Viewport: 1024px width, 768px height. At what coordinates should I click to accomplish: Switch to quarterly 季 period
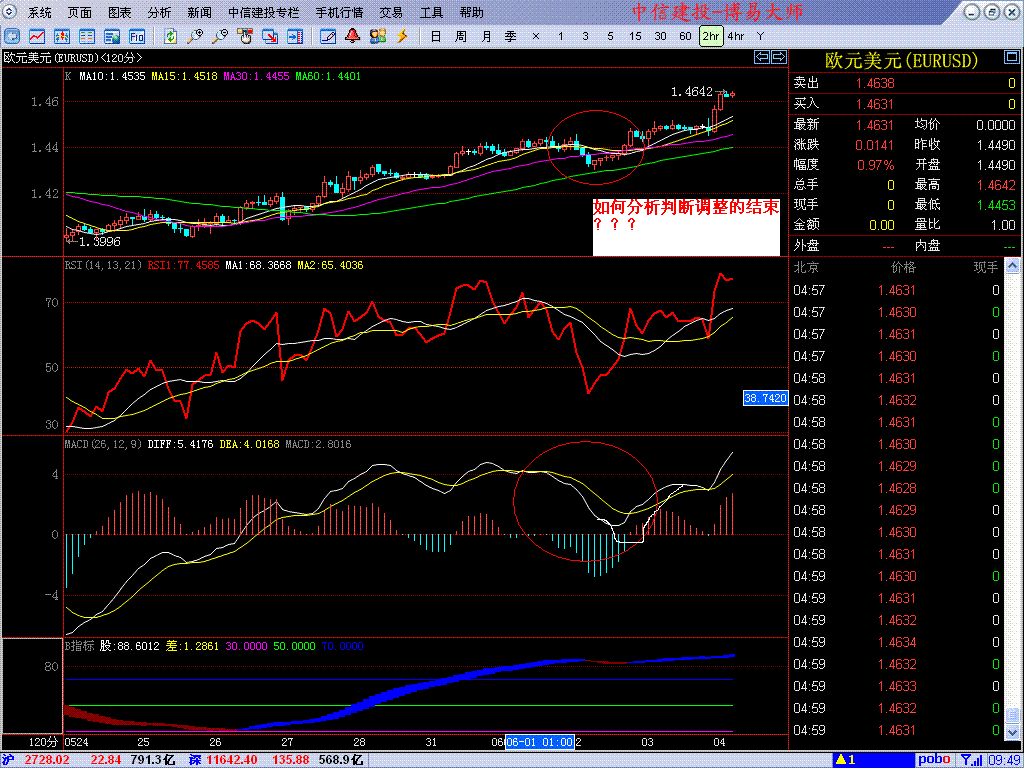[511, 36]
